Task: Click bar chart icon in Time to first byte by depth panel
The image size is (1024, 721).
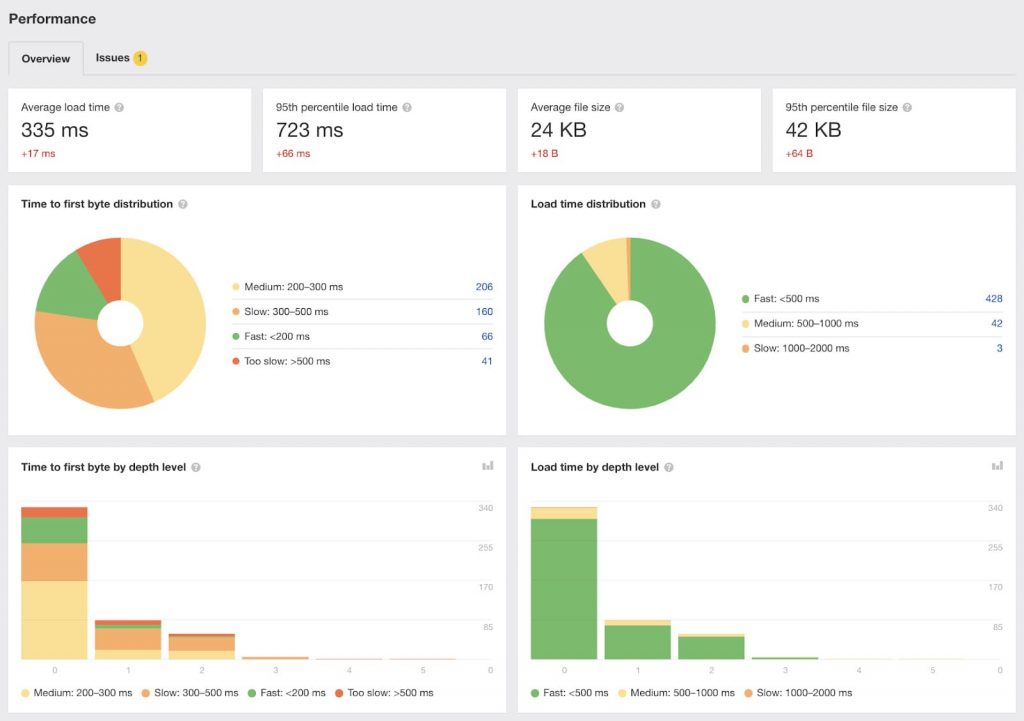Action: (x=488, y=466)
